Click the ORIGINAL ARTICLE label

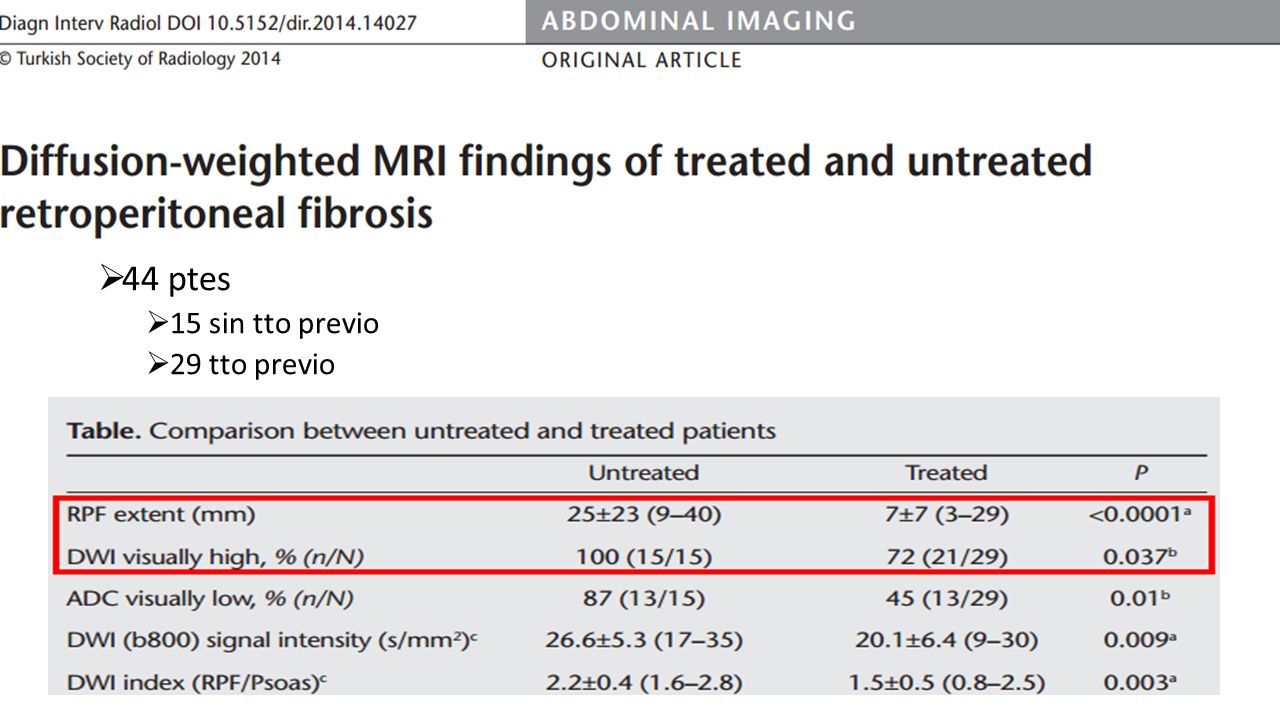point(641,60)
